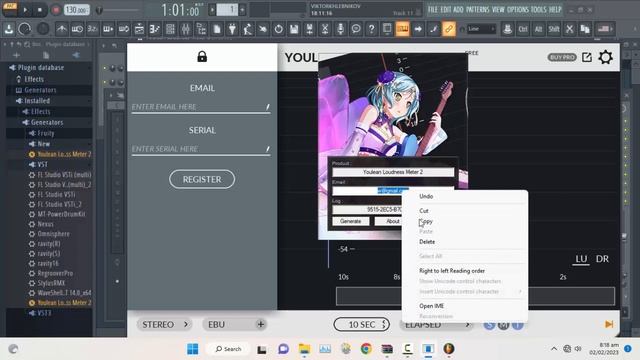Screen dimensions: 640x360
Task: Click the Generate button in keygen
Action: pyautogui.click(x=351, y=221)
